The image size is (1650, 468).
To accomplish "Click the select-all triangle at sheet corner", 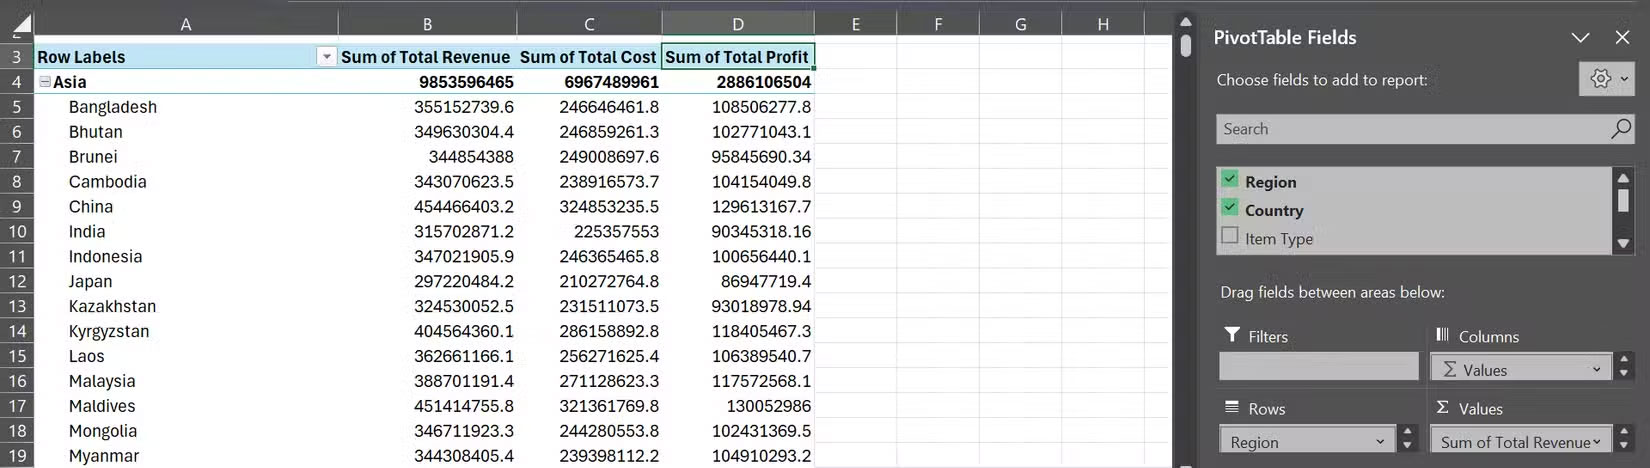I will pyautogui.click(x=18, y=24).
